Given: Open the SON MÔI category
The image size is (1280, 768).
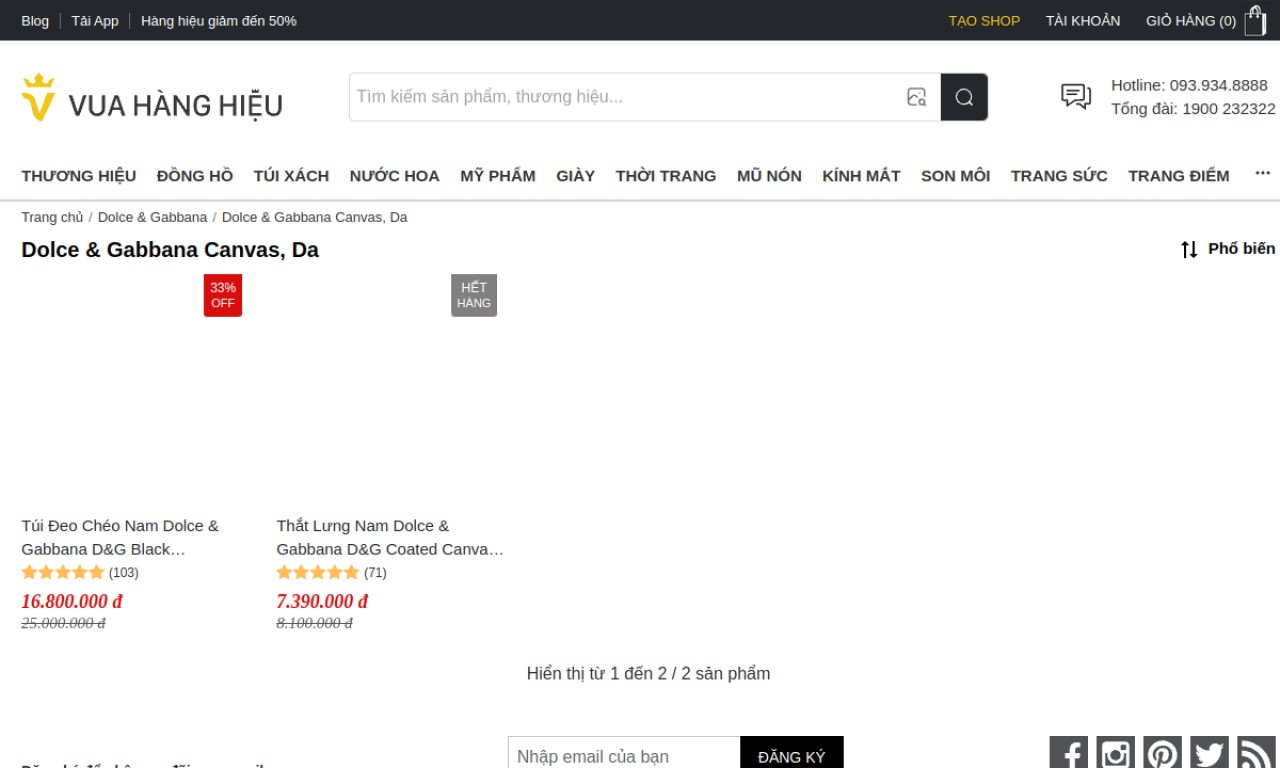Looking at the screenshot, I should [956, 176].
